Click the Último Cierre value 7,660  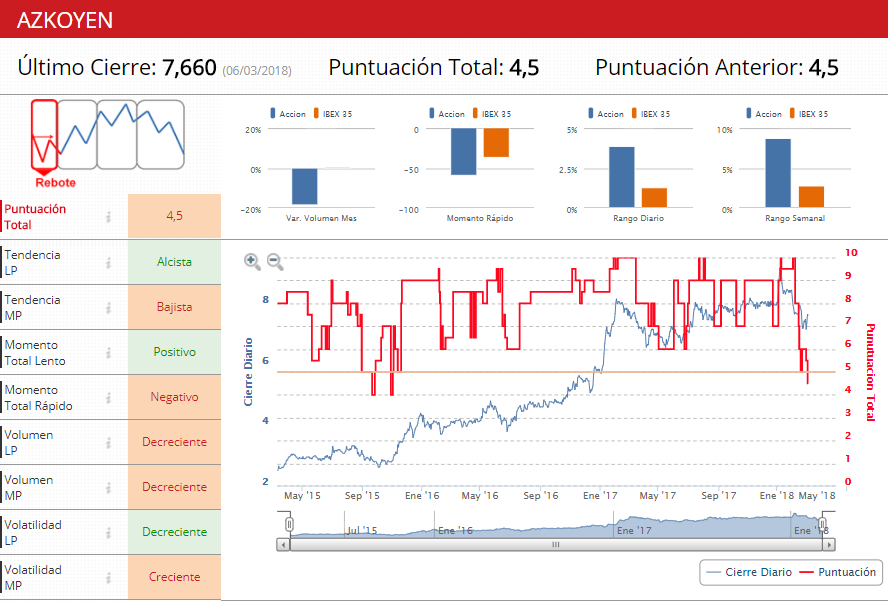pos(189,67)
